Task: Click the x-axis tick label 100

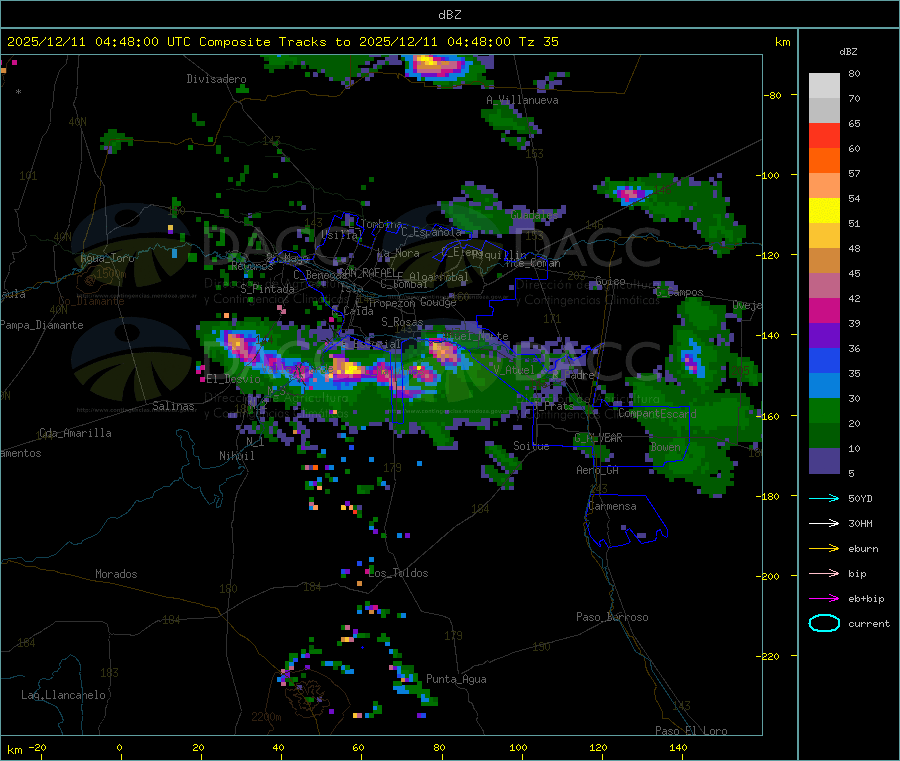Action: [518, 747]
